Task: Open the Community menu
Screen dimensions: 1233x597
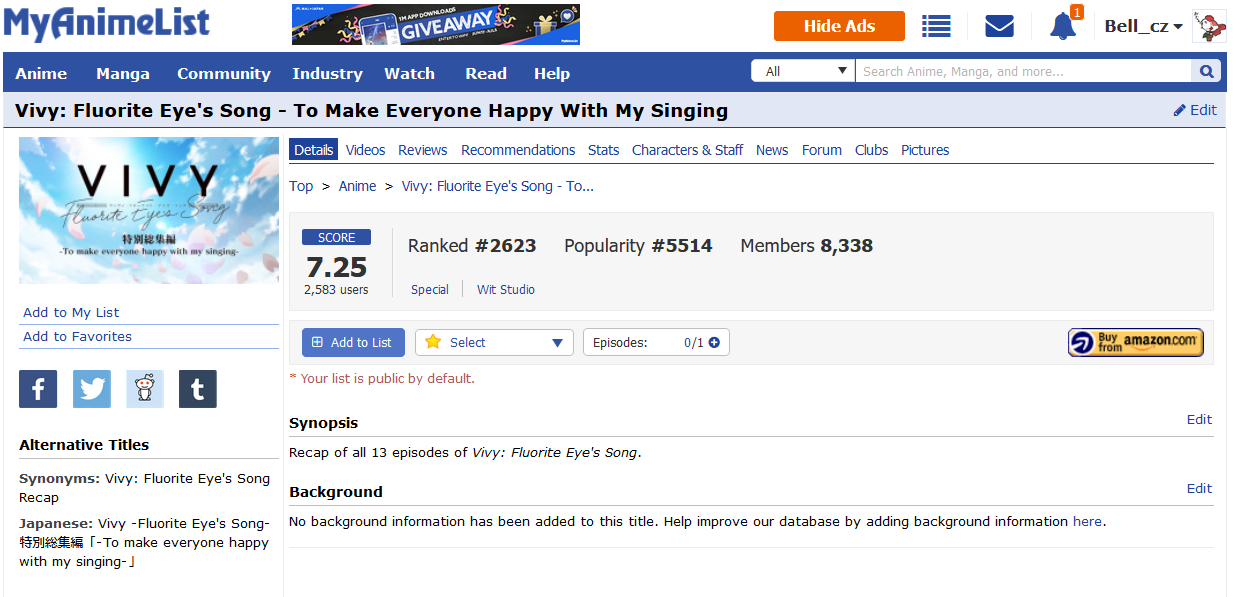Action: click(x=224, y=73)
